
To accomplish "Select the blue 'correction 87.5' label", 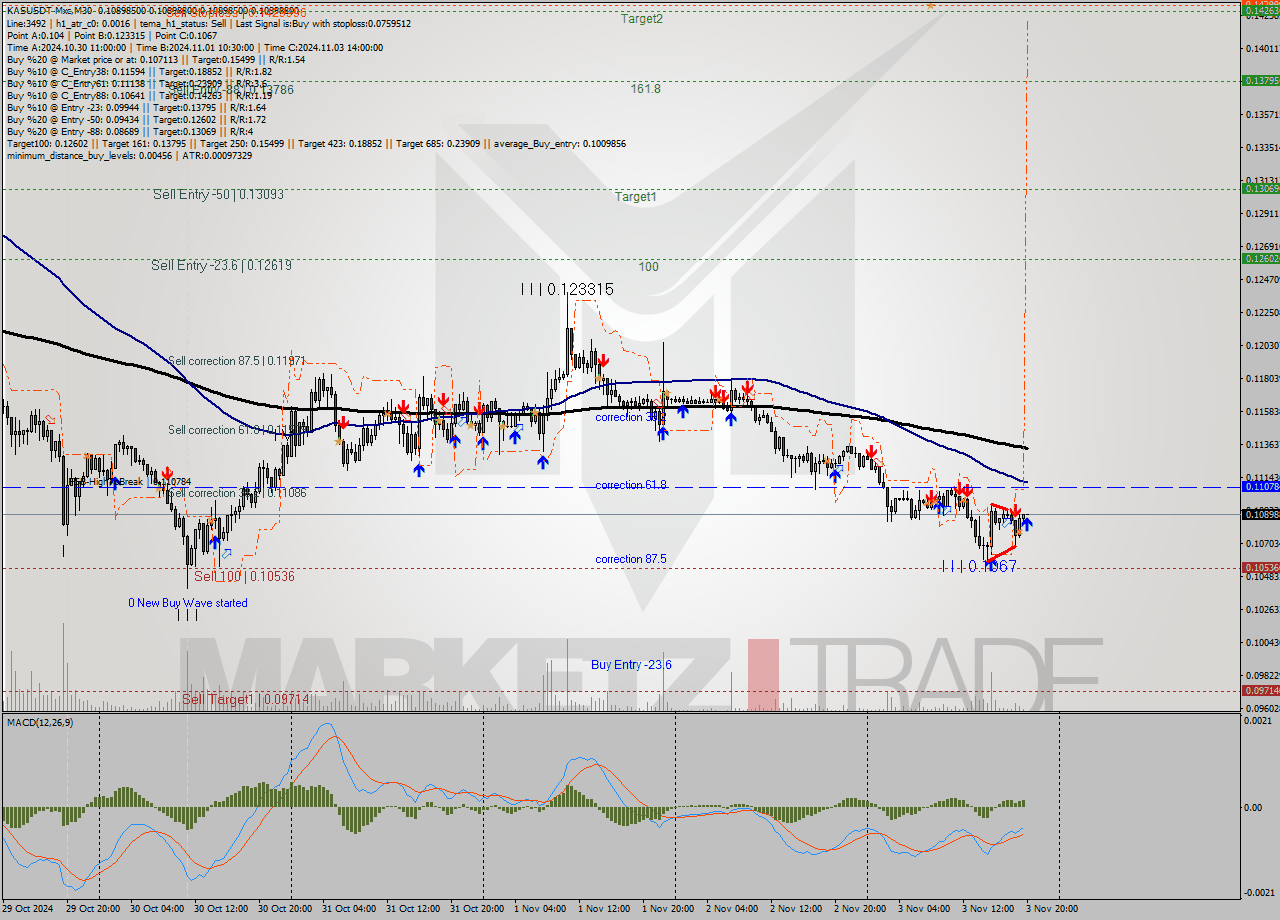I will click(631, 559).
